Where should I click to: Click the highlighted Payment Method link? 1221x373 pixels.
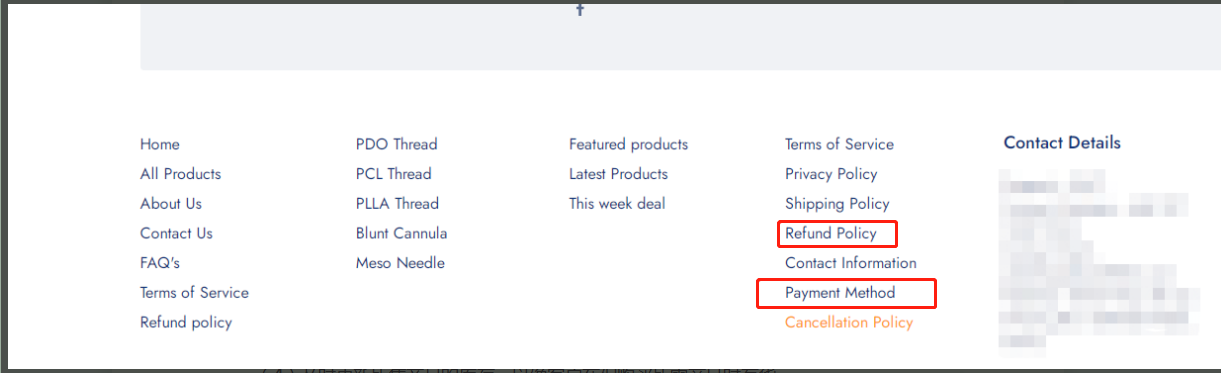(x=840, y=293)
